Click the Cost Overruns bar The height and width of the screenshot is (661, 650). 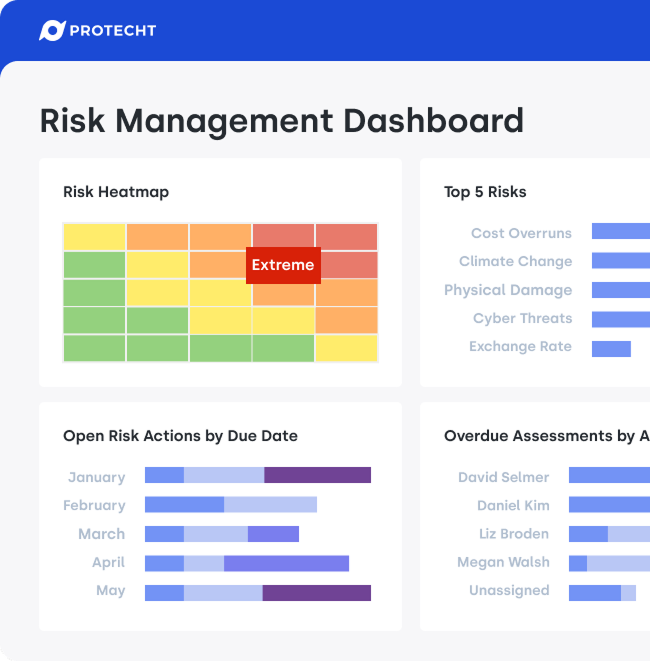(621, 231)
